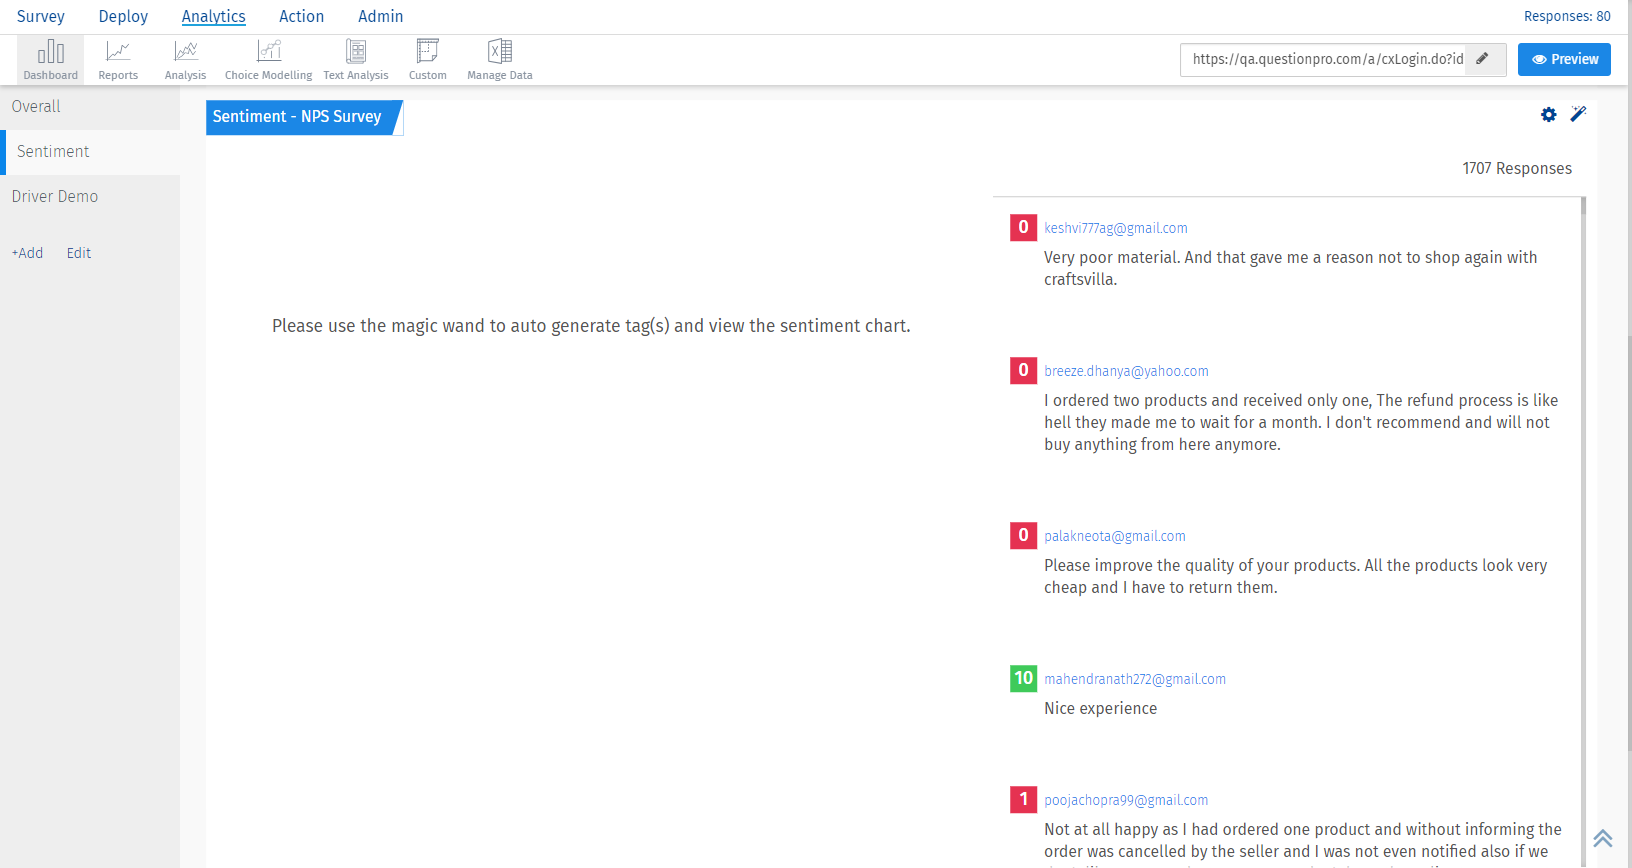
Task: Select the Driver Demo sidebar tab
Action: coord(55,197)
